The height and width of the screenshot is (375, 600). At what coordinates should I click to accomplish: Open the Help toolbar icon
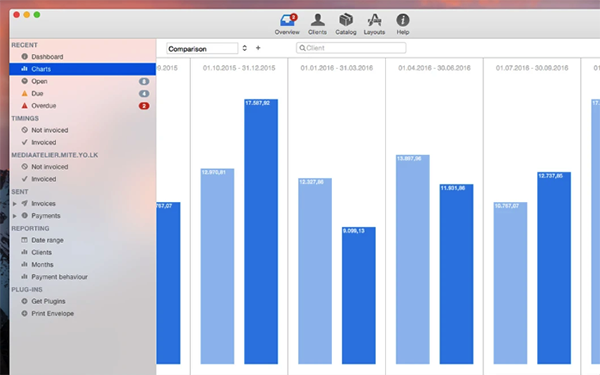[x=403, y=24]
